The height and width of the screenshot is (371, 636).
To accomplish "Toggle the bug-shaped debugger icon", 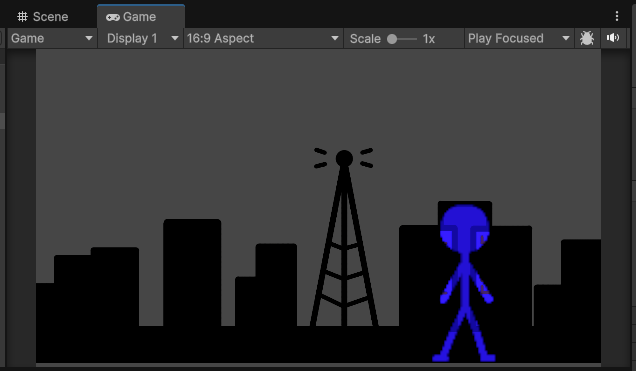I will [x=587, y=39].
